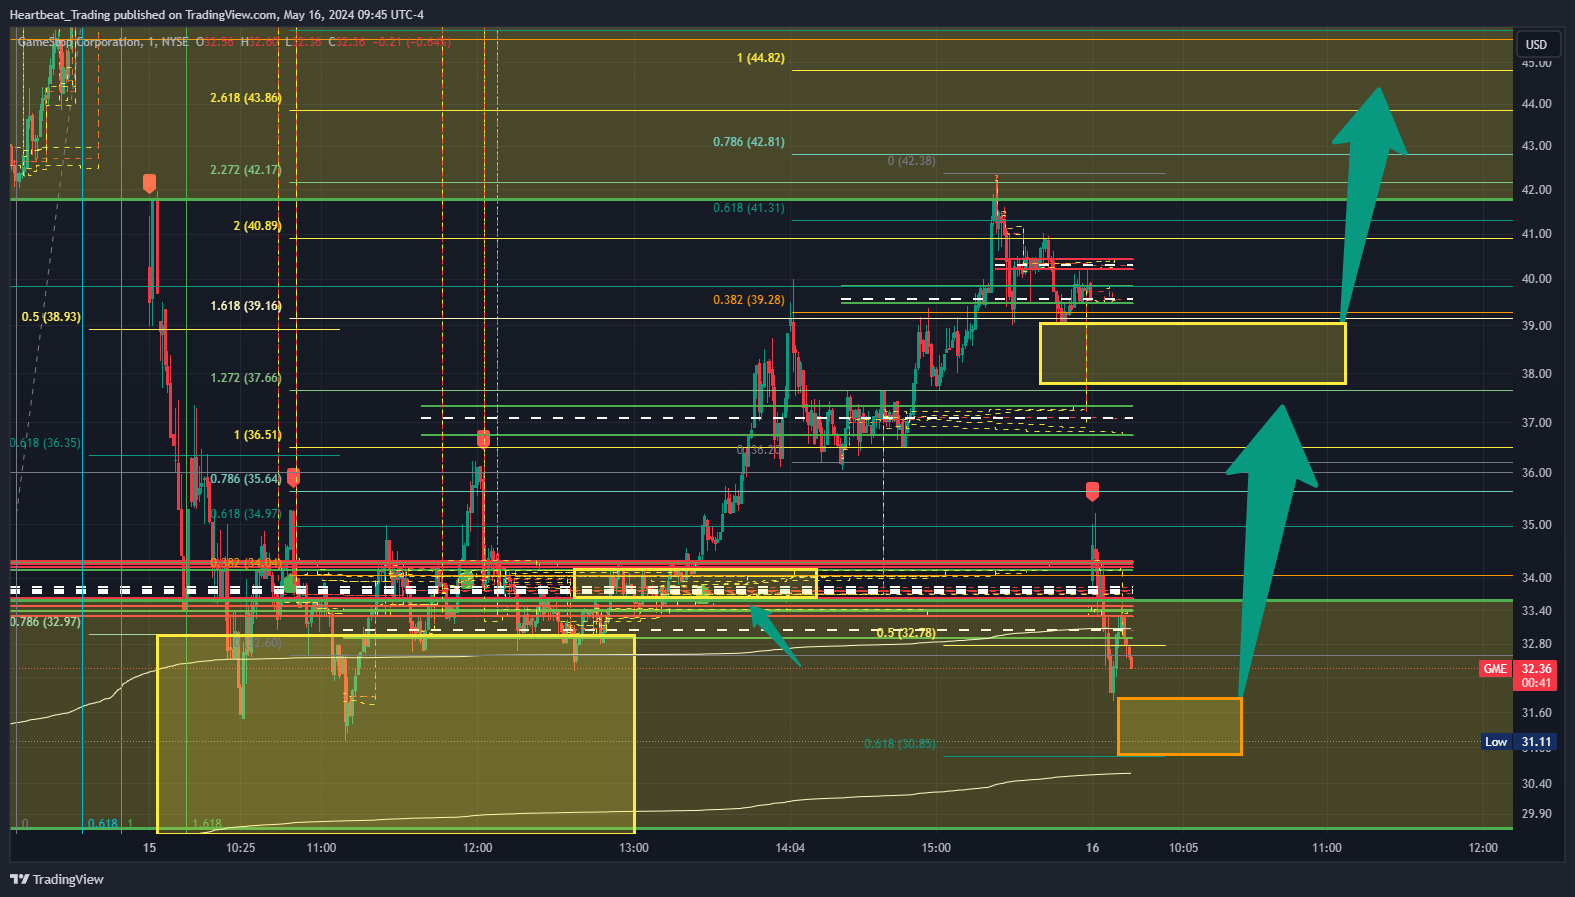Image resolution: width=1575 pixels, height=897 pixels.
Task: Open the USD currency selector
Action: [x=1536, y=44]
